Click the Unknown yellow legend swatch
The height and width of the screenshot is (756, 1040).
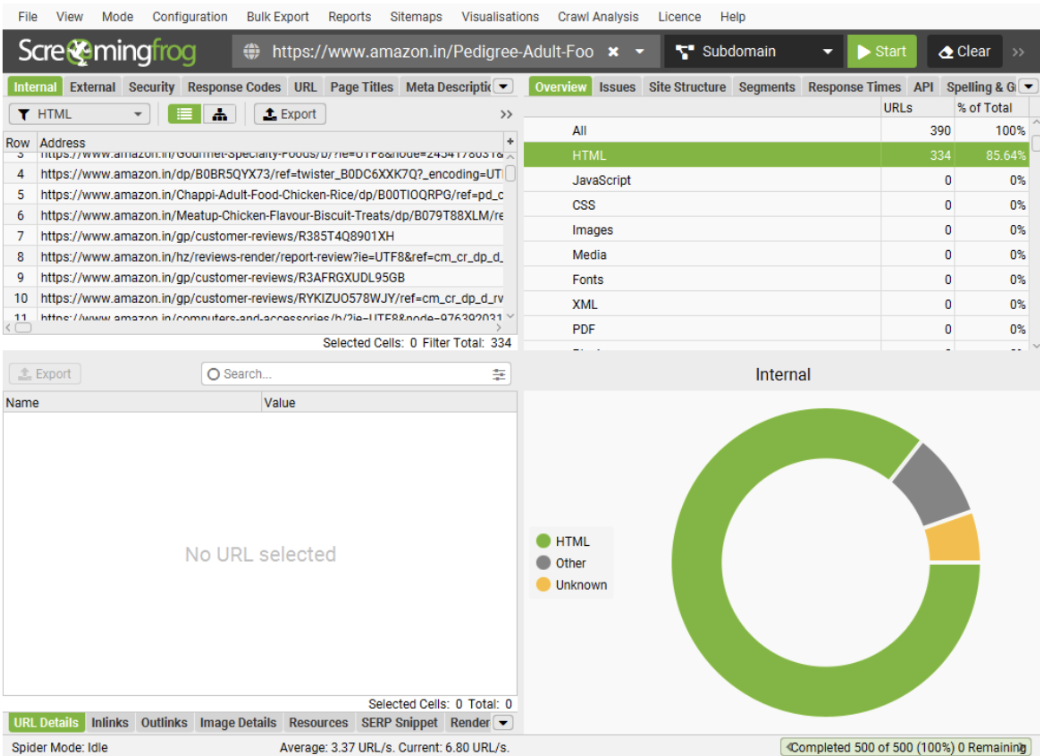543,585
